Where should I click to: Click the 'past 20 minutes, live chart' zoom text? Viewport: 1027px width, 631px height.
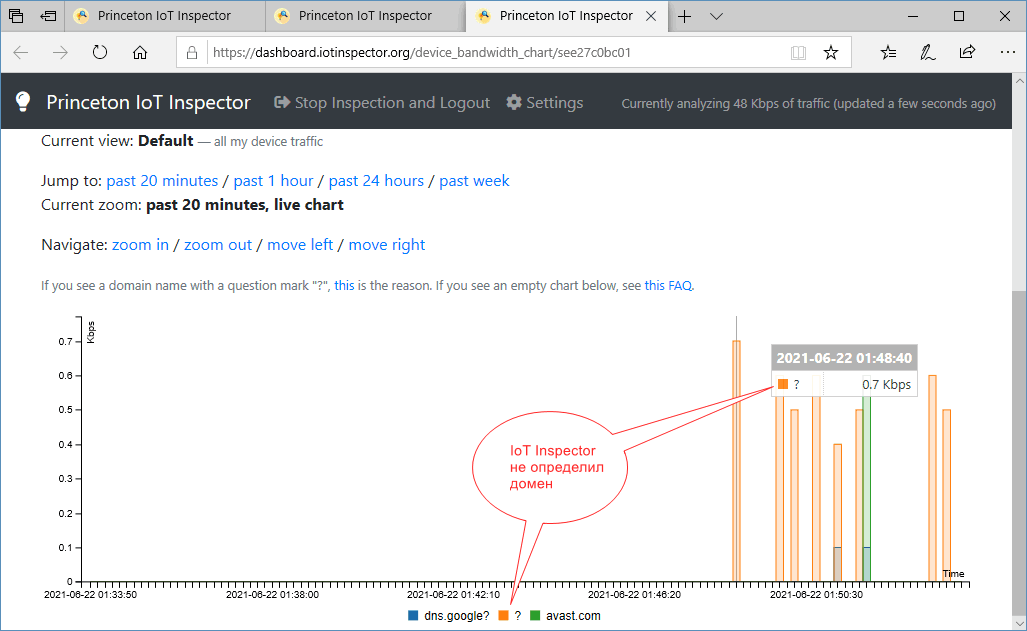point(245,205)
